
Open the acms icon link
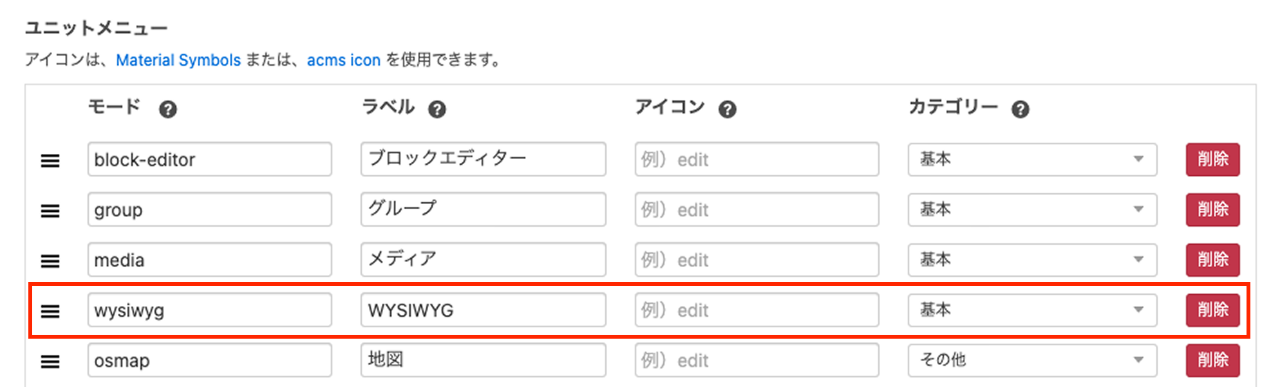(344, 60)
